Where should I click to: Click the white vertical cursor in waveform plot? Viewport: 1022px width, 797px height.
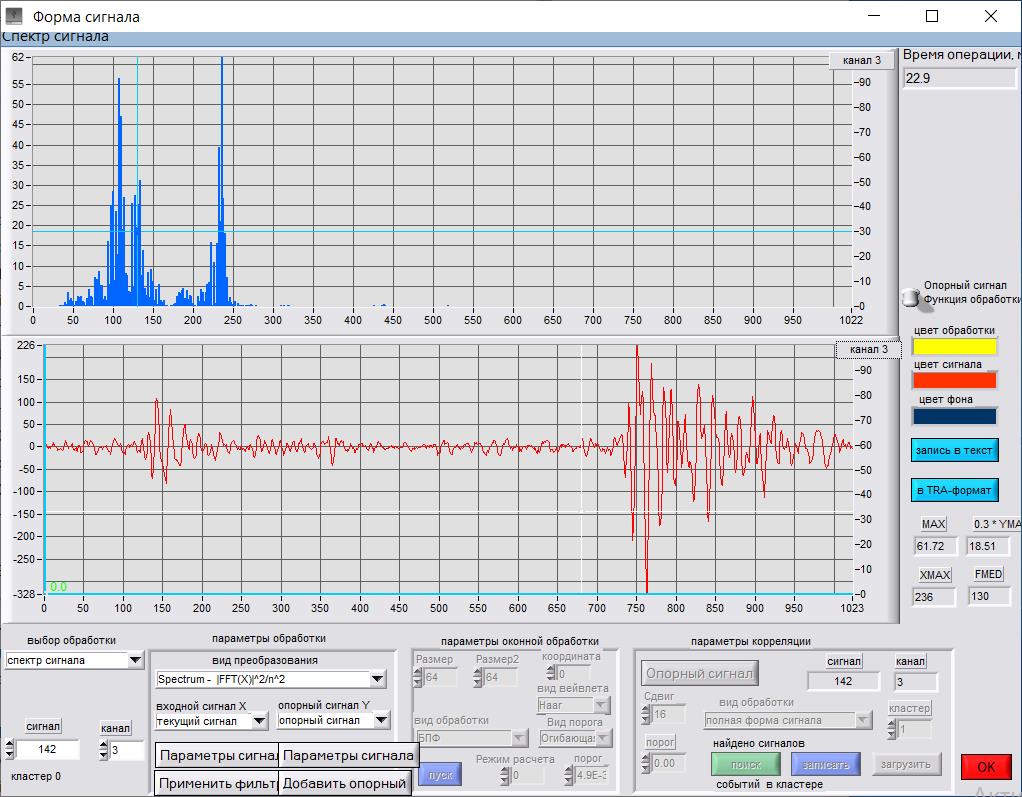click(x=581, y=470)
